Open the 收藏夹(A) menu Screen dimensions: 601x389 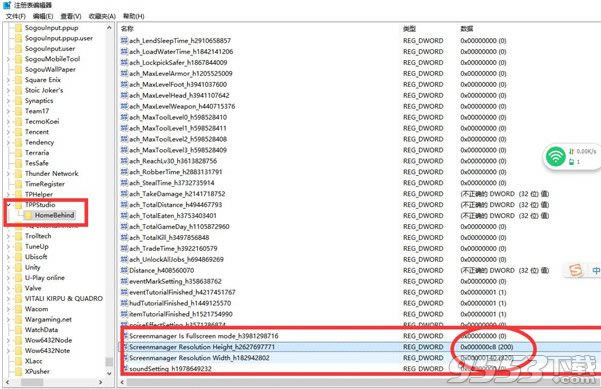tap(102, 16)
